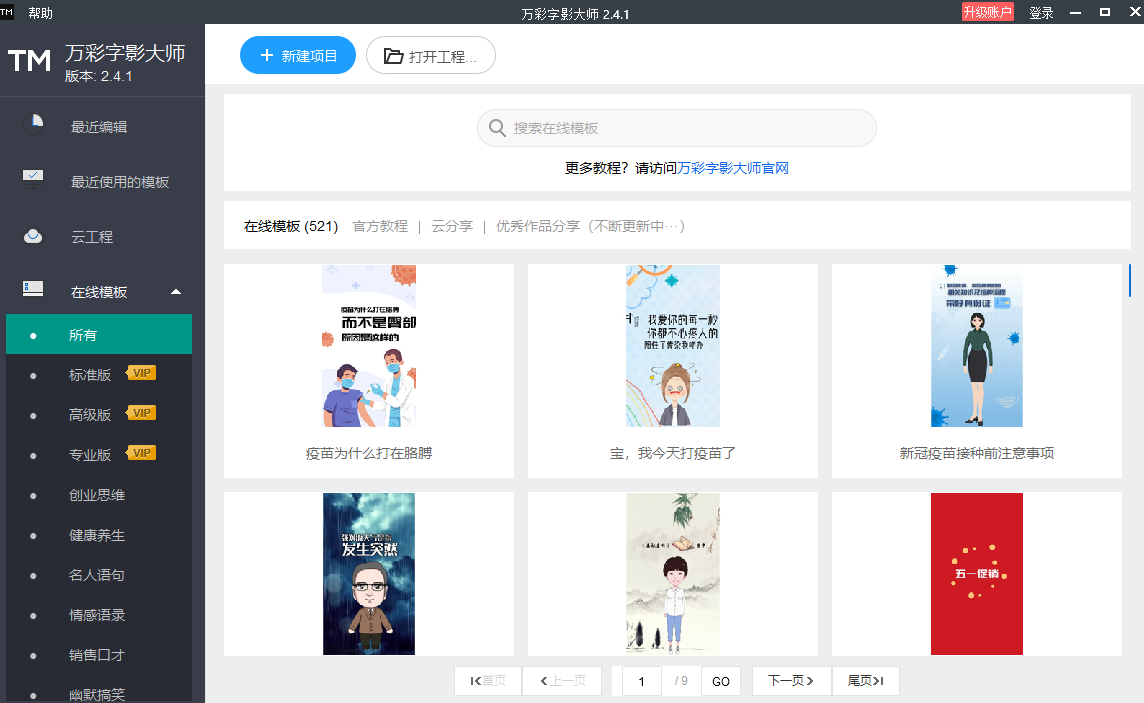1144x703 pixels.
Task: Open the 最近编辑 sidebar icon
Action: (31, 121)
